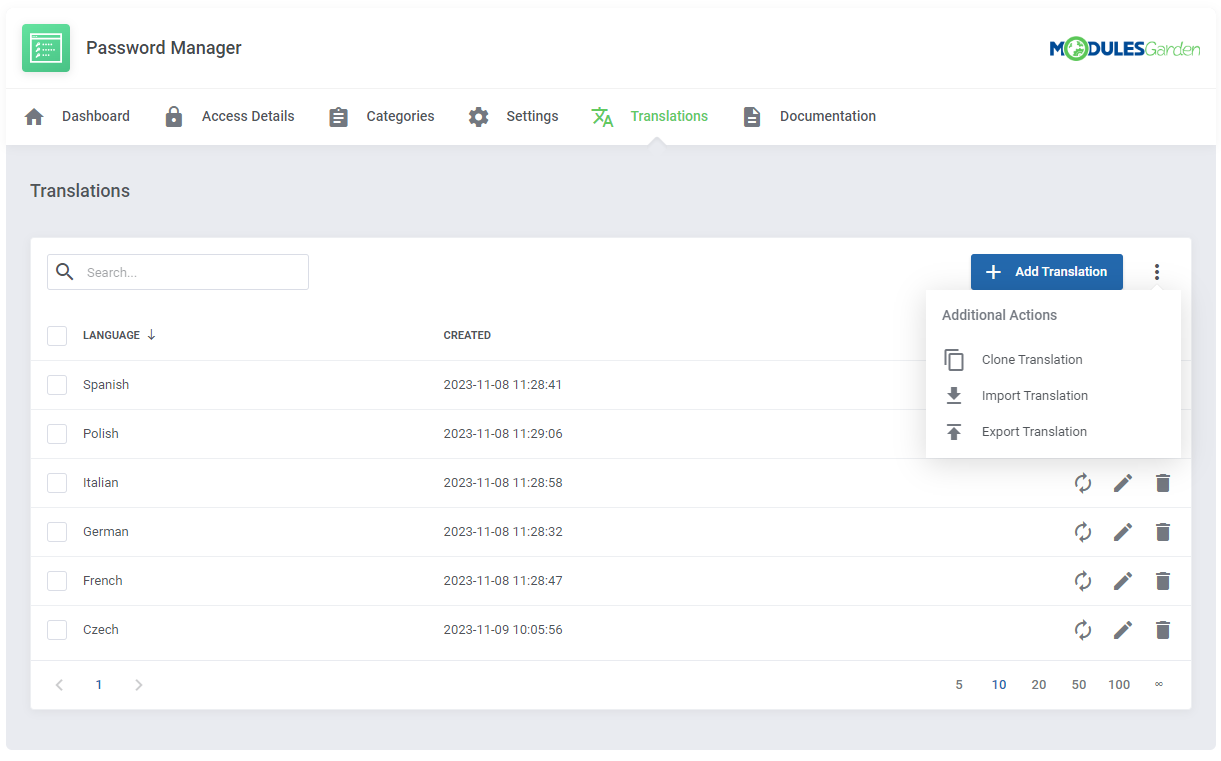
Task: Check the Spanish row checkbox
Action: tap(57, 385)
